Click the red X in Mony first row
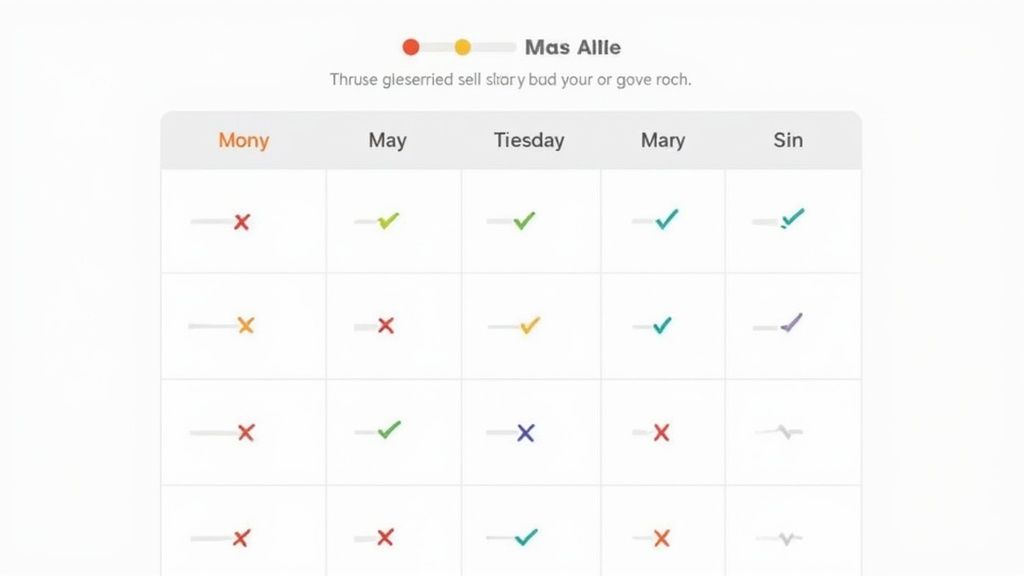The width and height of the screenshot is (1024, 576). tap(241, 222)
